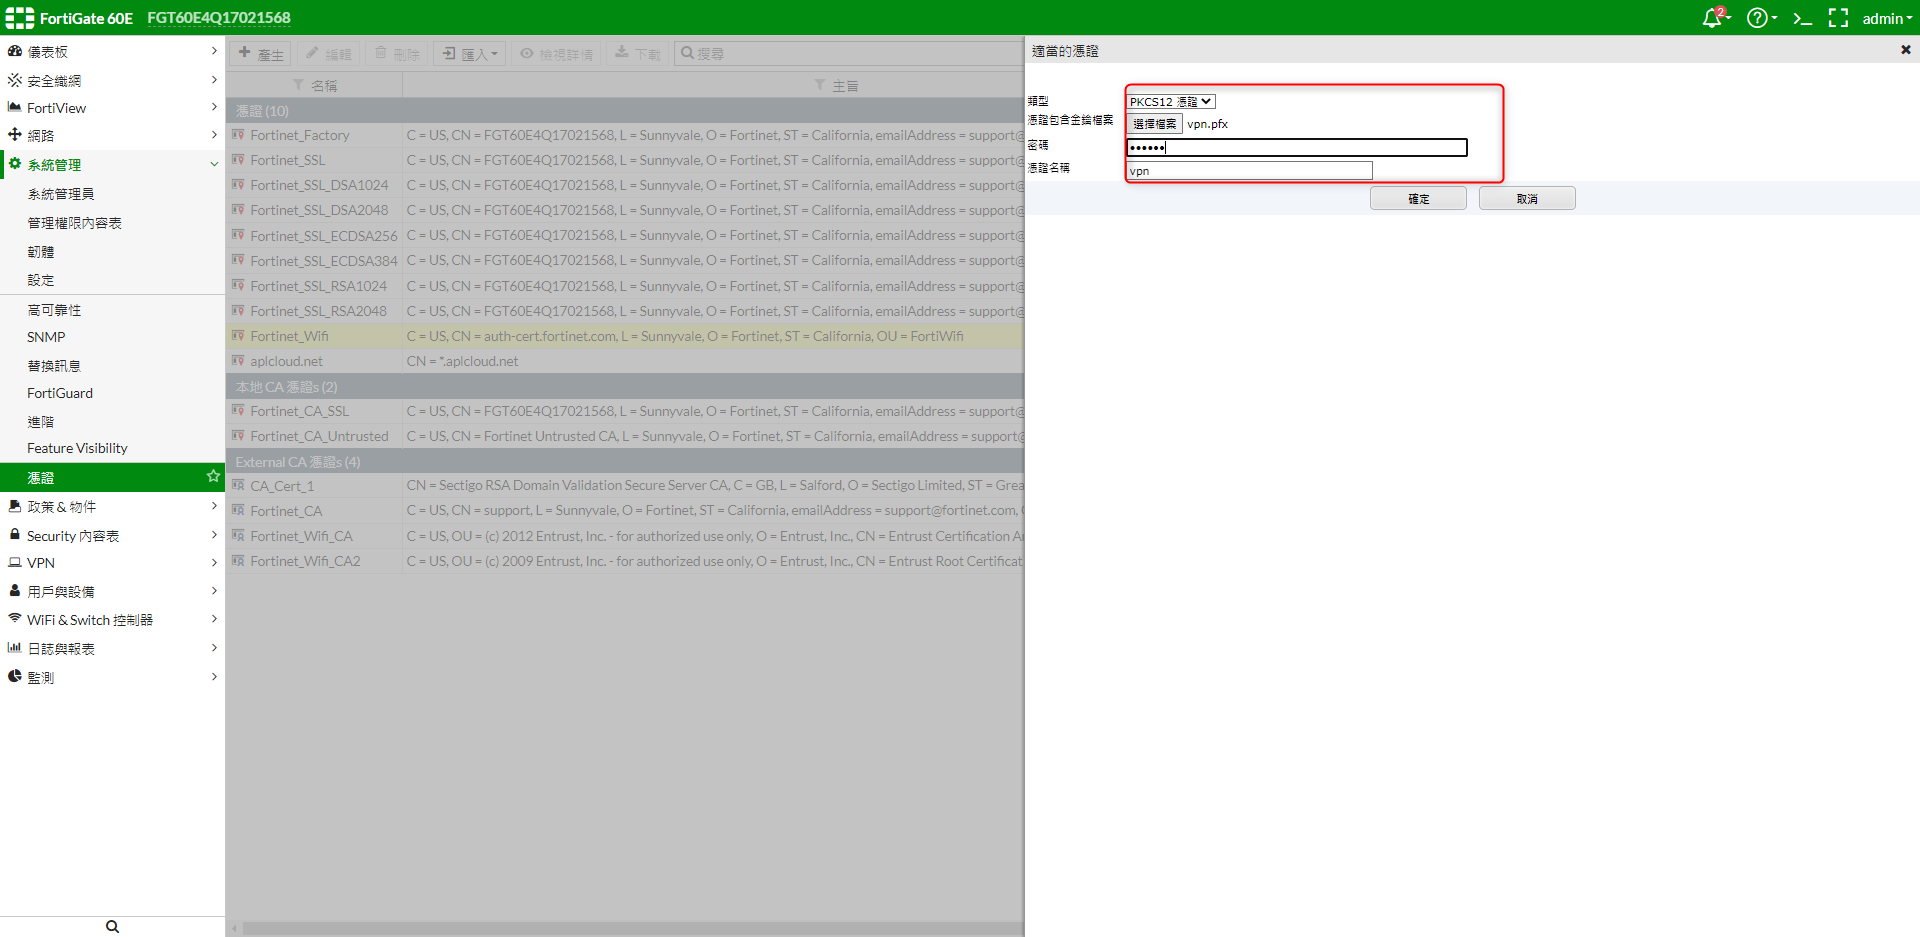Expand the VPN menu

pos(112,563)
